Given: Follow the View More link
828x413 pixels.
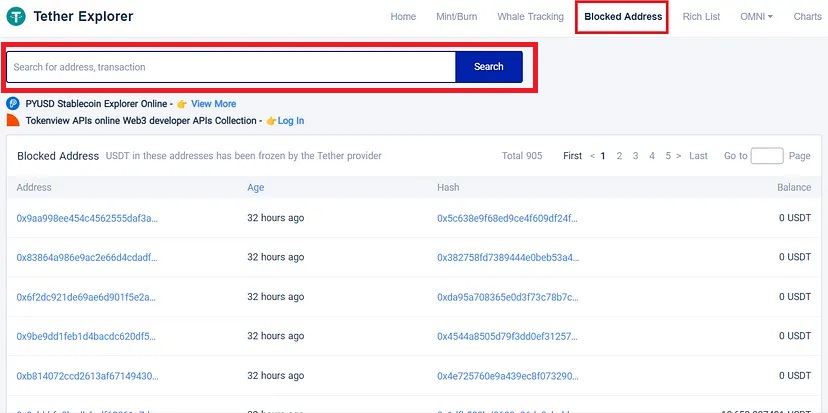Looking at the screenshot, I should (213, 104).
